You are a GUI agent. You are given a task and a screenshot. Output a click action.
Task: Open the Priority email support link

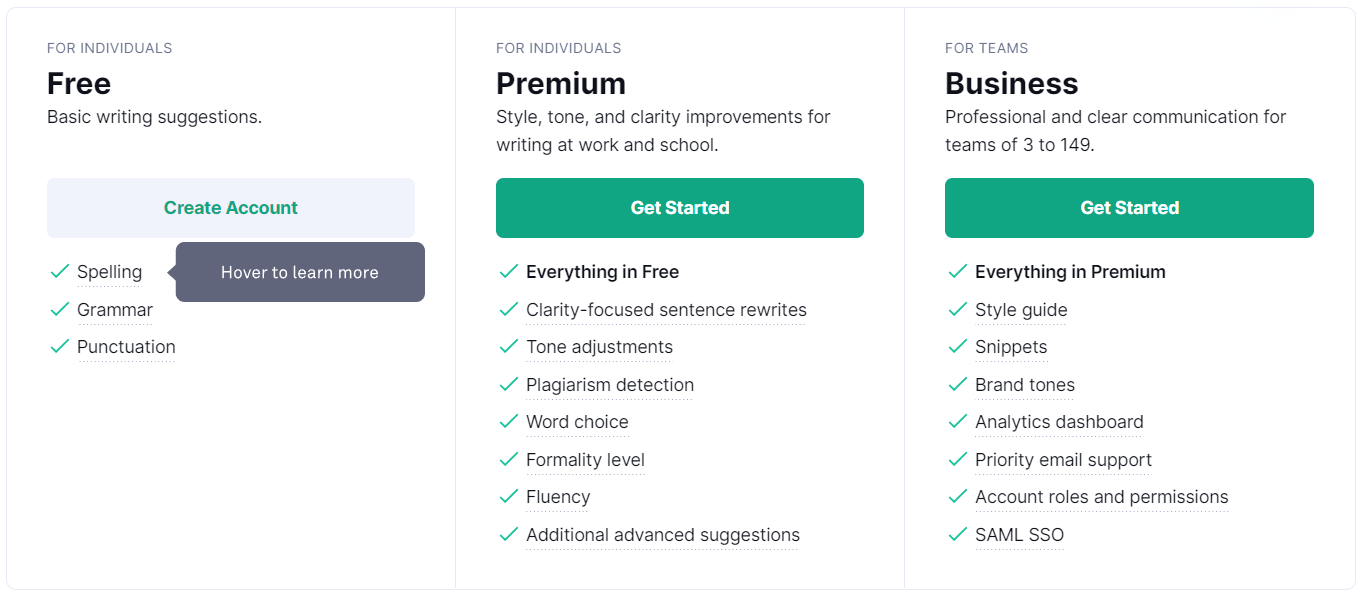click(x=1063, y=459)
